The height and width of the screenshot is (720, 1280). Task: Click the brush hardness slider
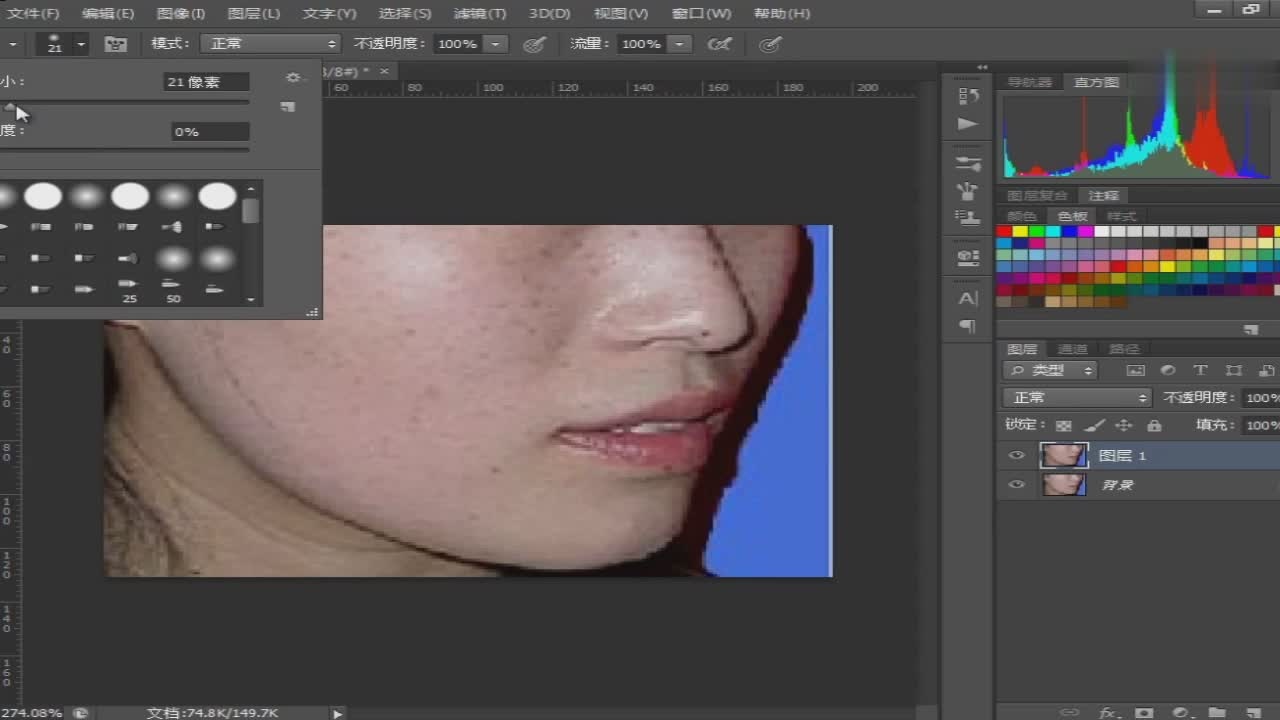coord(124,150)
